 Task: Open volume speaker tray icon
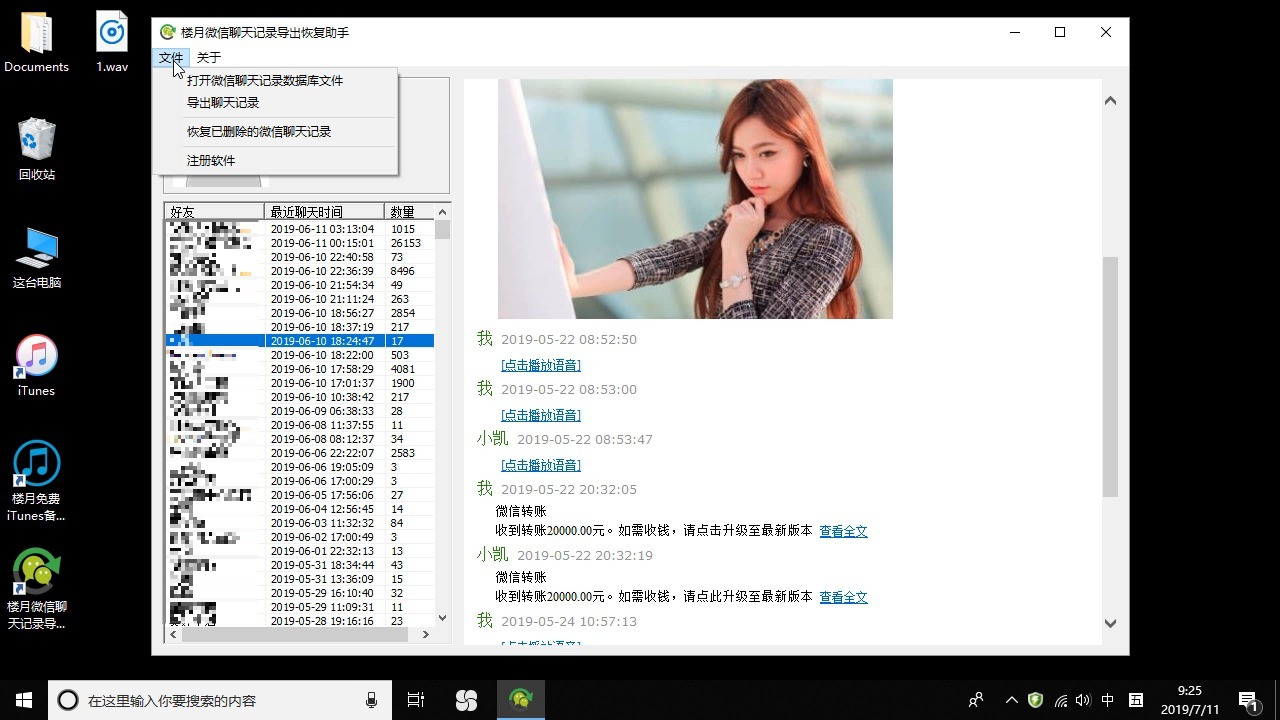(1083, 700)
